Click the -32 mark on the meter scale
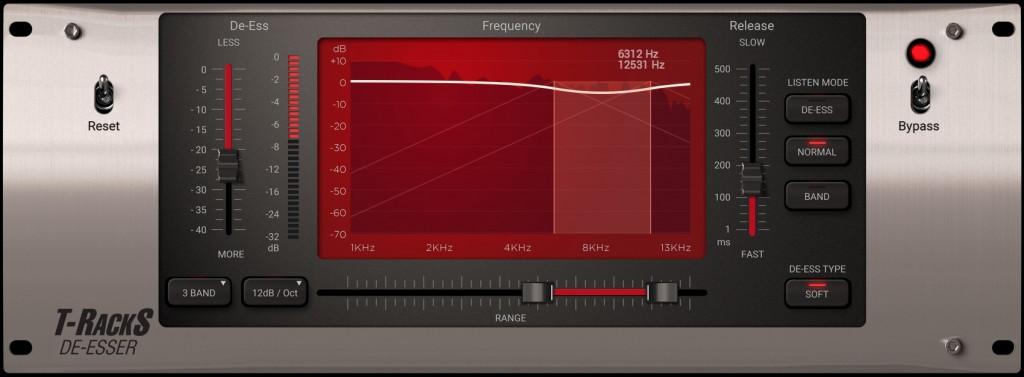 click(273, 237)
